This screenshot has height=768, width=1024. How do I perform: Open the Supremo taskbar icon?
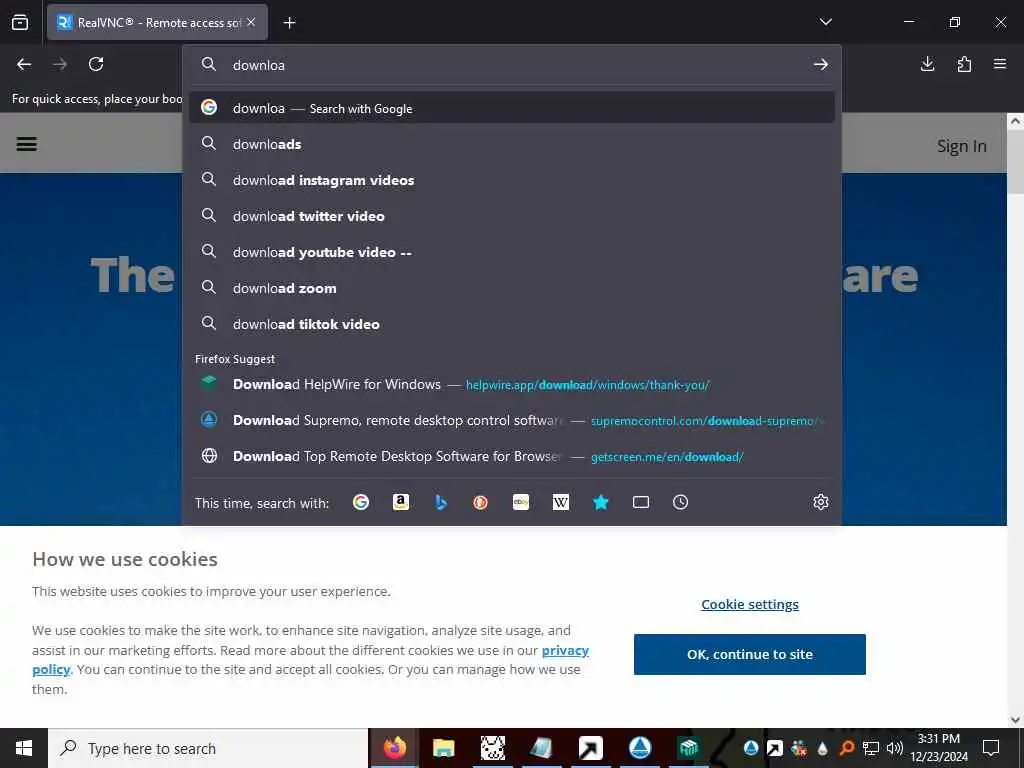tap(640, 748)
